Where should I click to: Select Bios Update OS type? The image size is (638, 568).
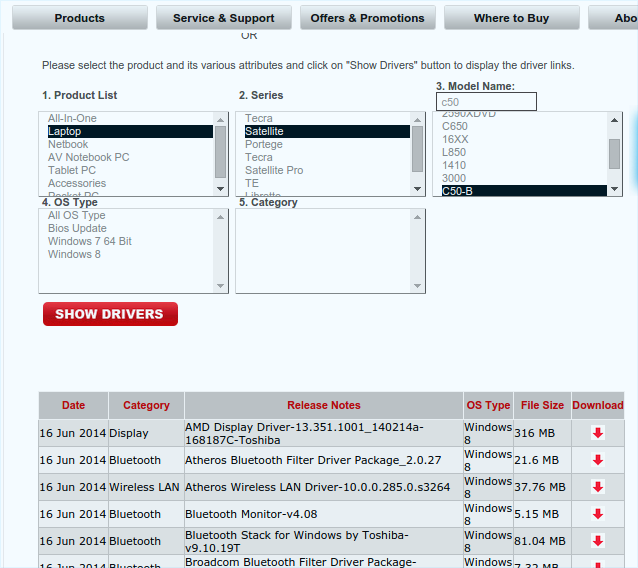coord(130,228)
